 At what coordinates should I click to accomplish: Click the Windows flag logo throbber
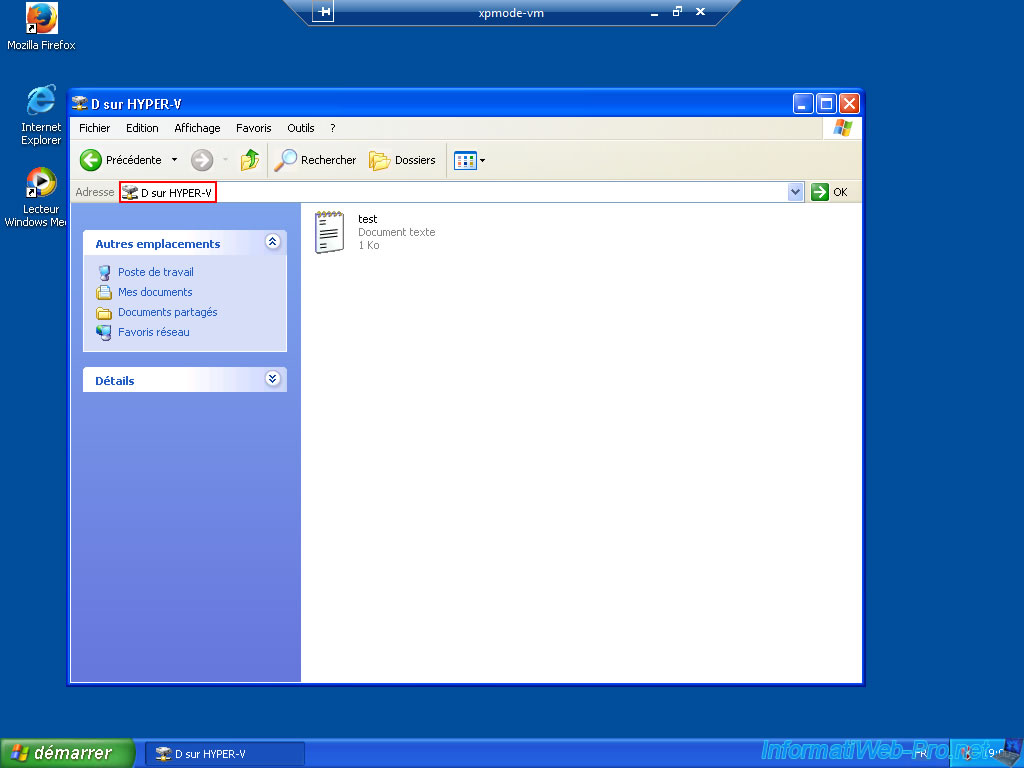[842, 128]
